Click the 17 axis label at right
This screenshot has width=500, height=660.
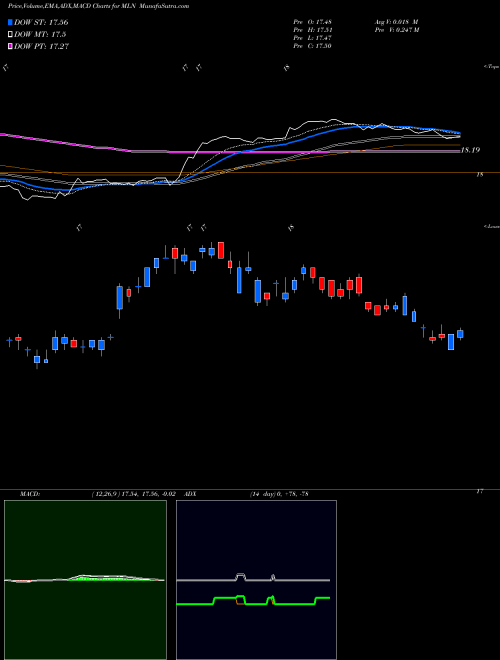pos(480,491)
